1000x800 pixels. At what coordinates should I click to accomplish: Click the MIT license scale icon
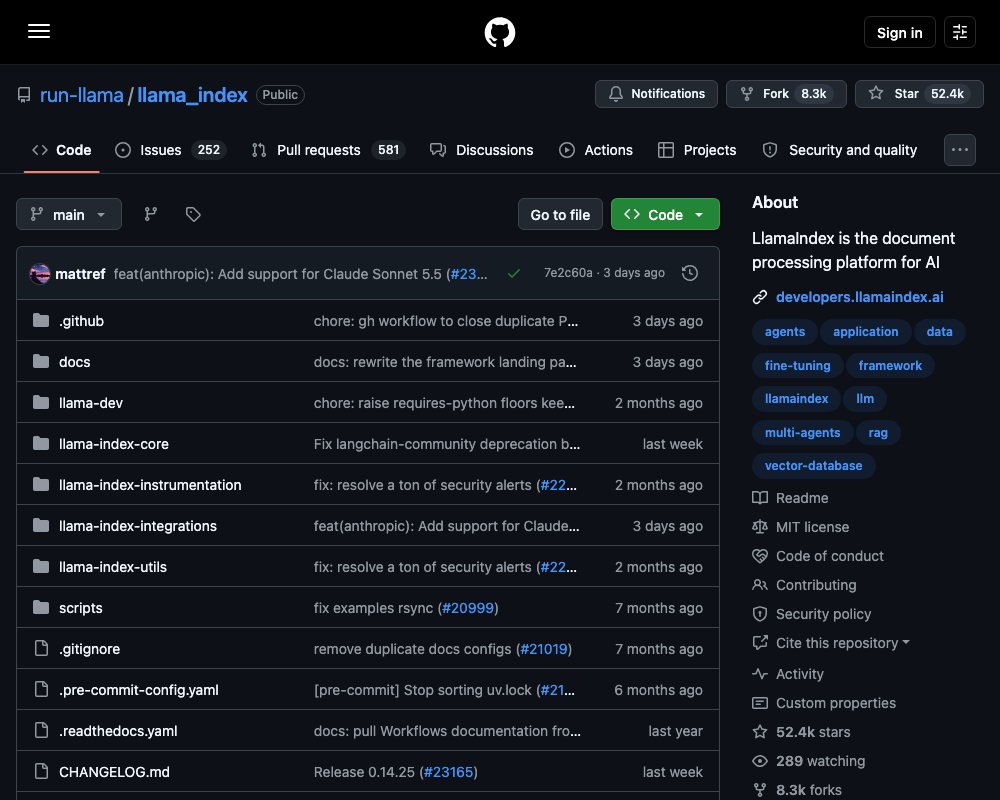[x=760, y=527]
